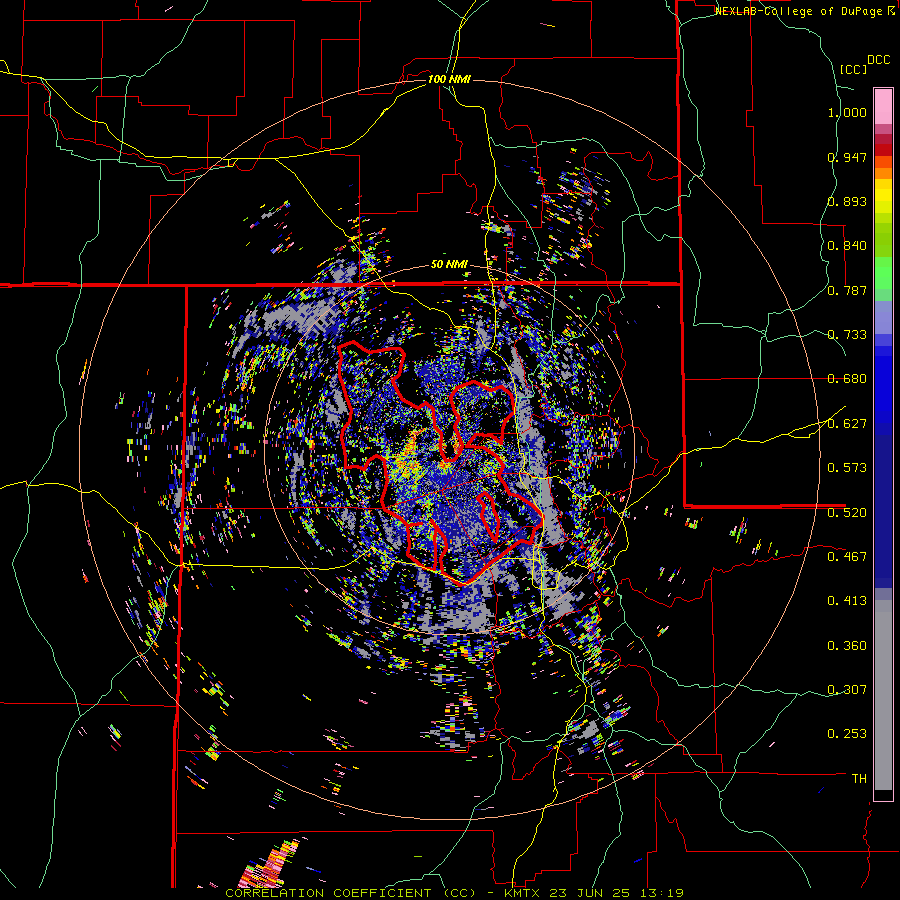Click the "23 JUN 25 13:19" timestamp
This screenshot has width=900, height=900.
coord(616,893)
